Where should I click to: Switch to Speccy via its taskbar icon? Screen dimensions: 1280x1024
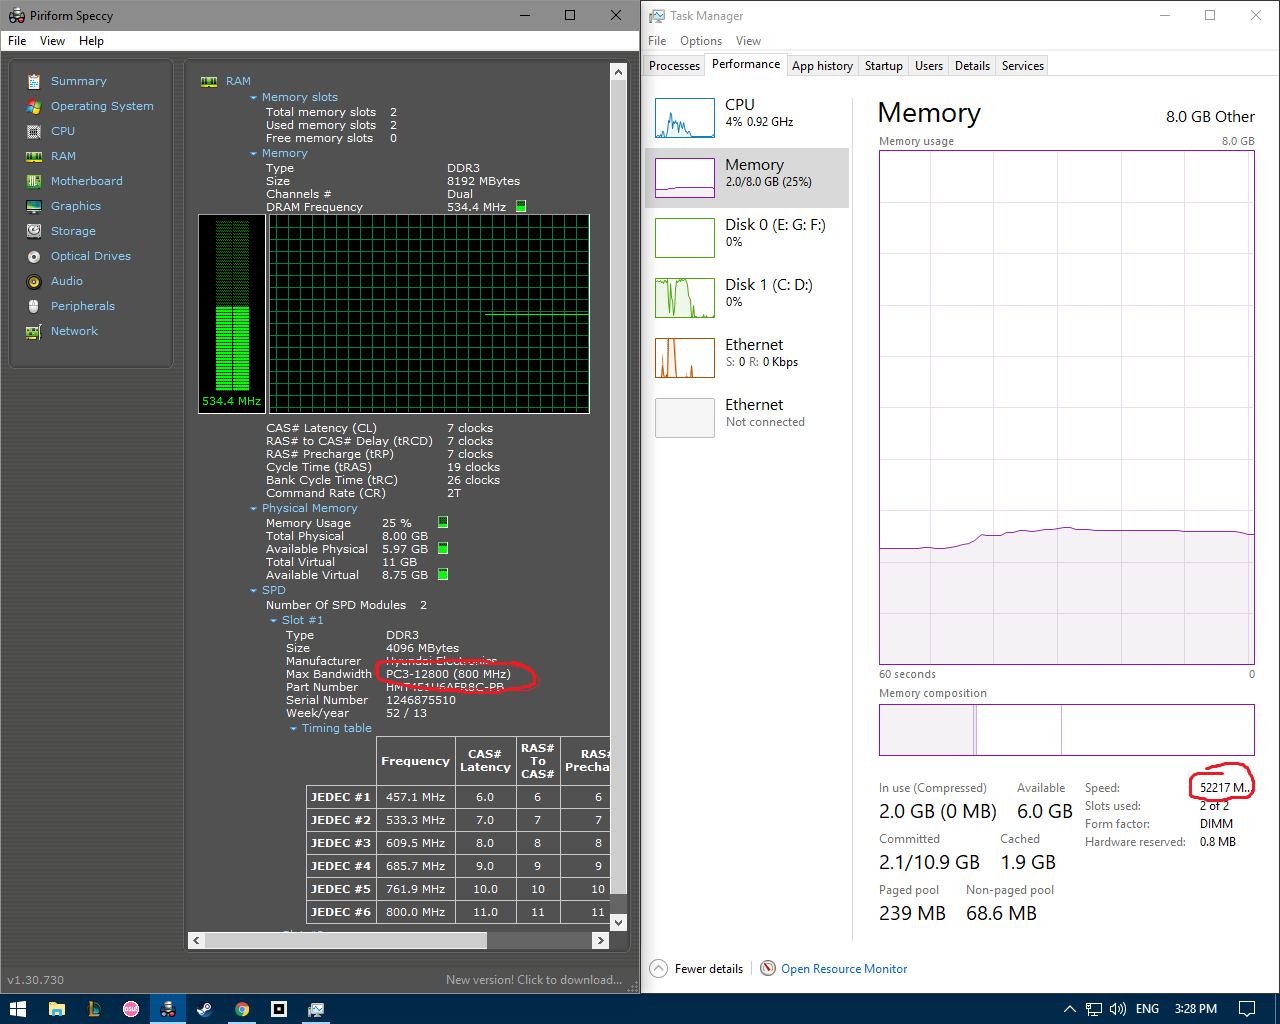pos(168,1009)
